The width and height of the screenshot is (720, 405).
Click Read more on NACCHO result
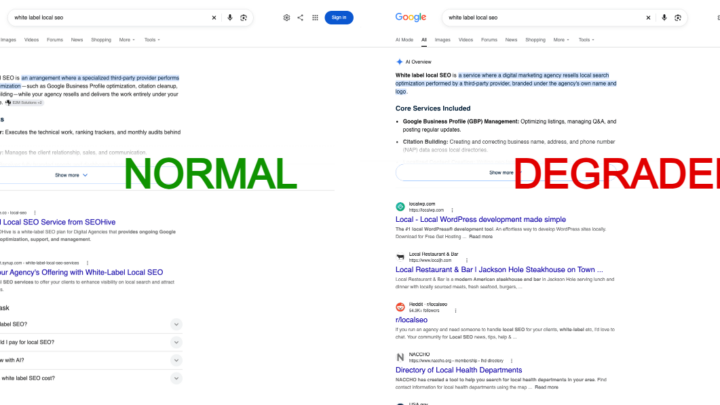[546, 387]
